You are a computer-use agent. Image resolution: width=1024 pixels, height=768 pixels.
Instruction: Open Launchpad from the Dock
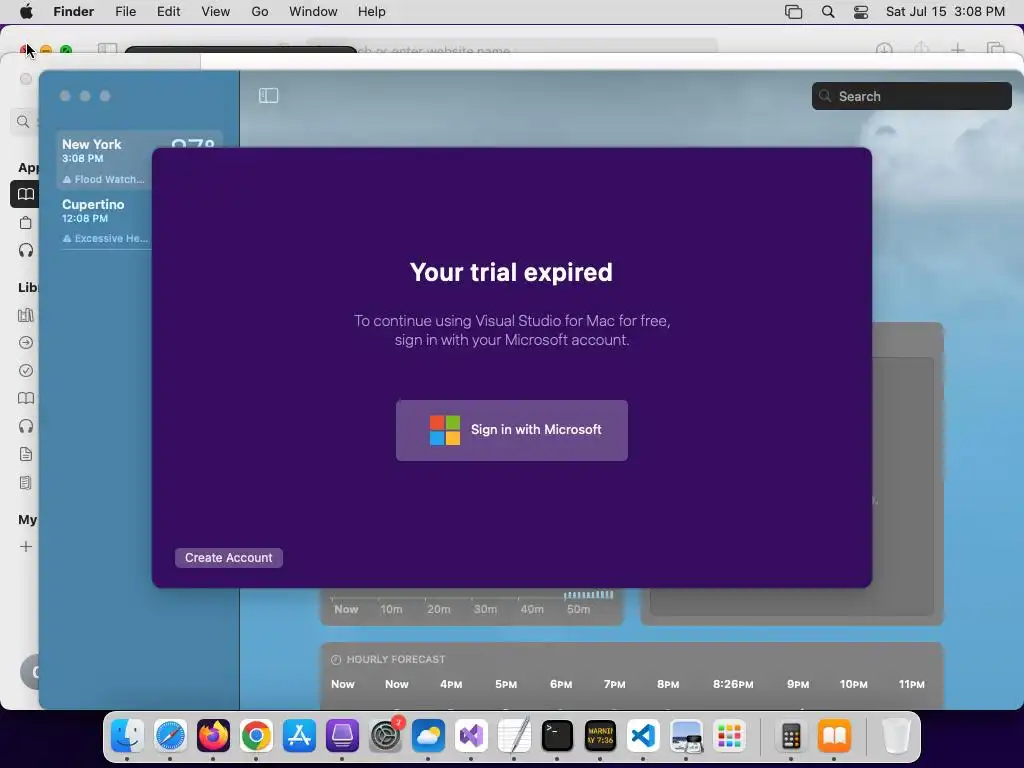coord(729,736)
